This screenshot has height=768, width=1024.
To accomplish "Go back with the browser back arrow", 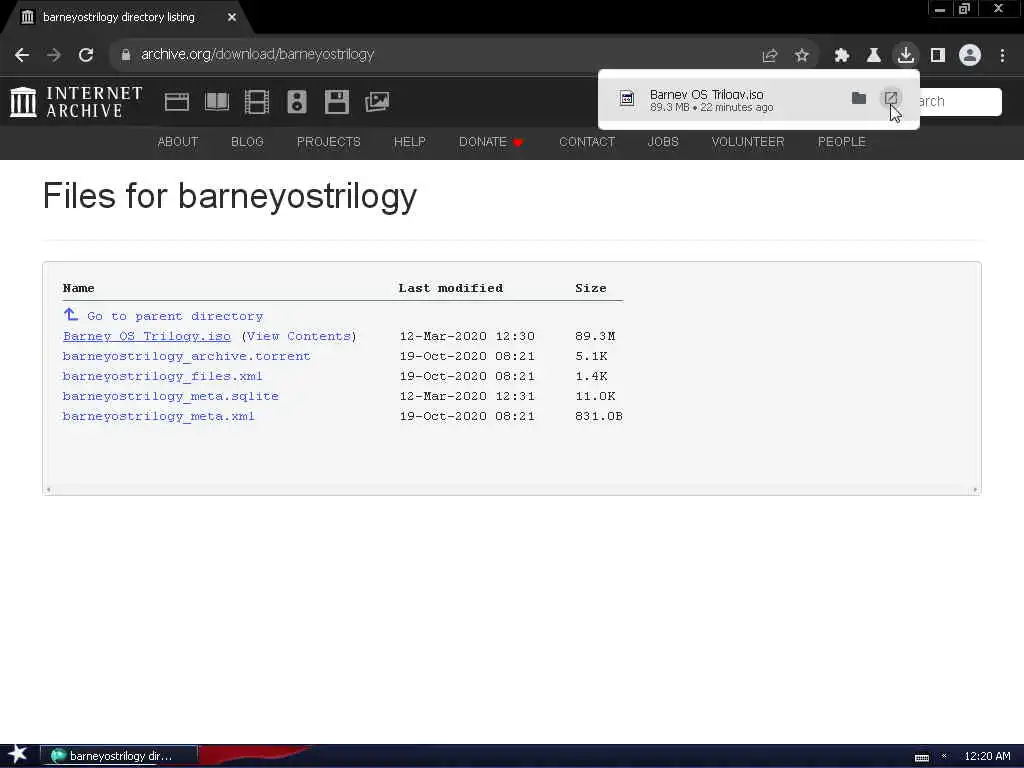I will pyautogui.click(x=22, y=55).
